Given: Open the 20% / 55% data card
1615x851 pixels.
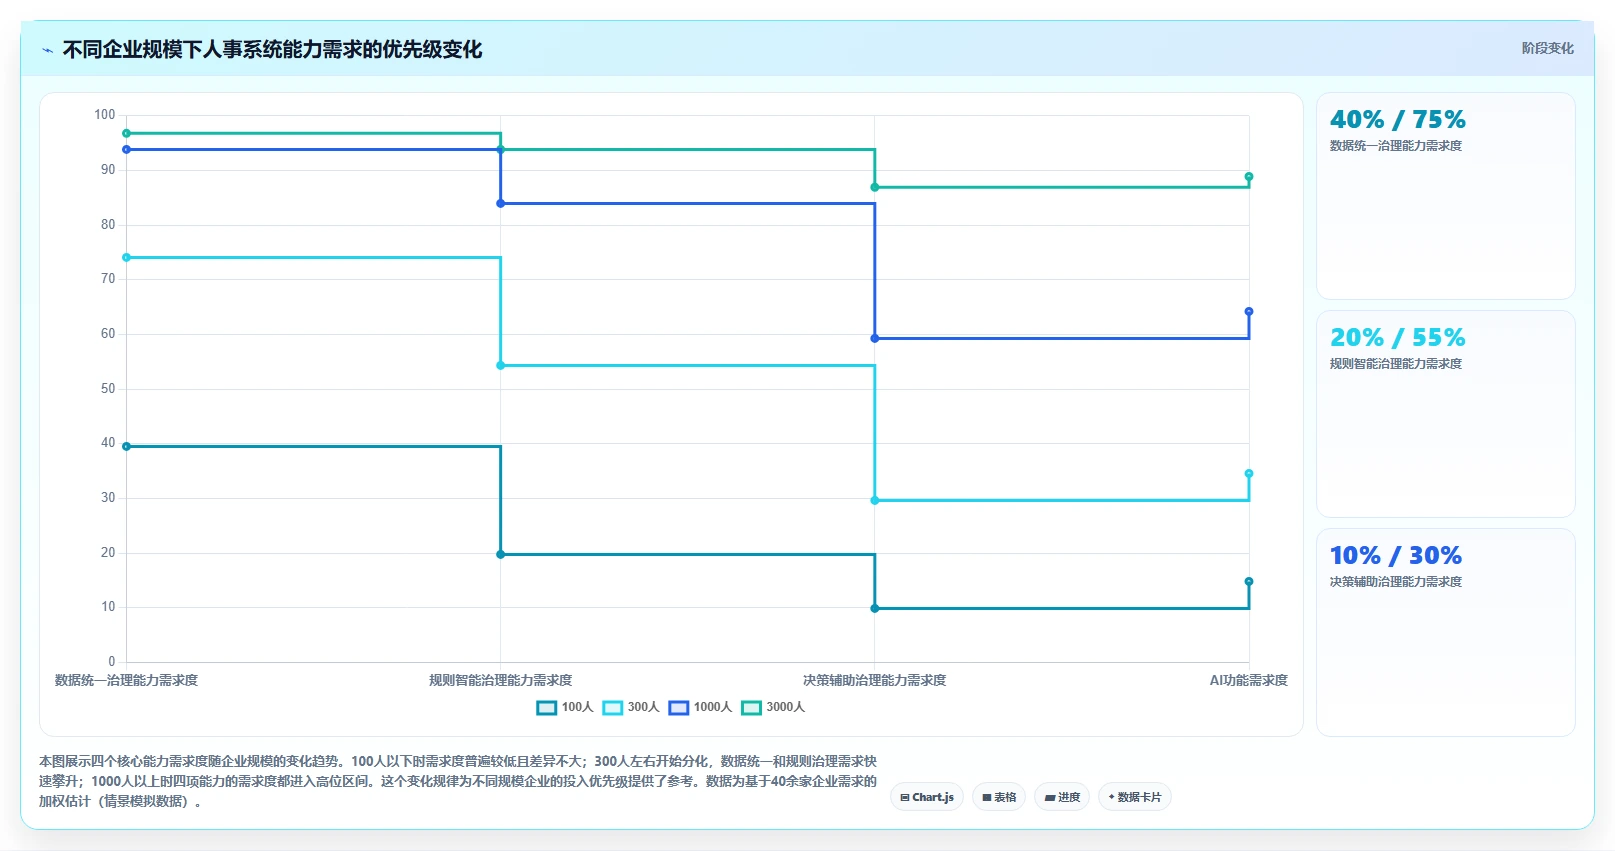Looking at the screenshot, I should (1445, 414).
